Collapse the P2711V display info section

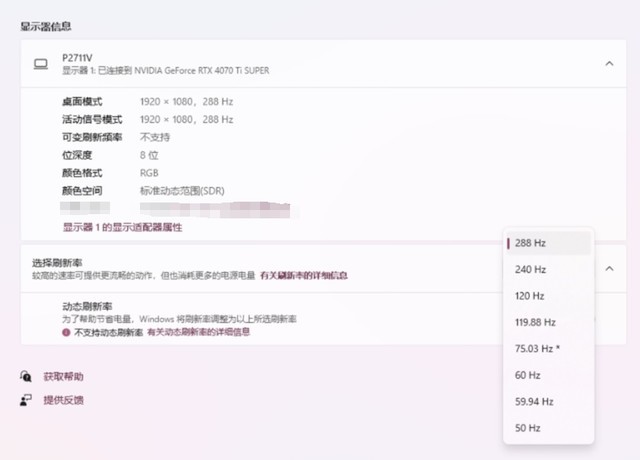[x=609, y=64]
